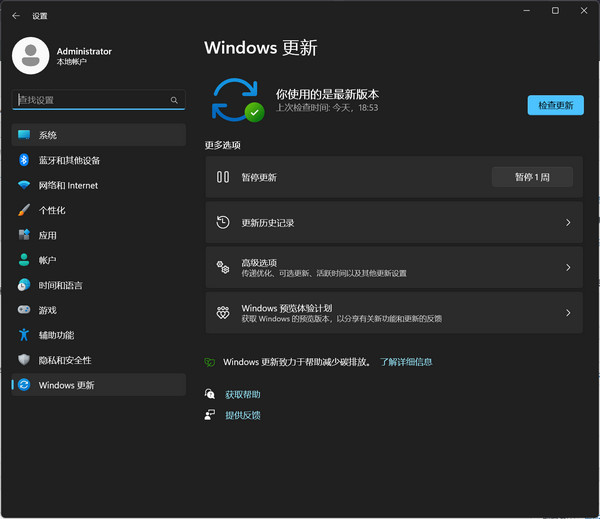Open the 获取帮助 link

point(243,394)
